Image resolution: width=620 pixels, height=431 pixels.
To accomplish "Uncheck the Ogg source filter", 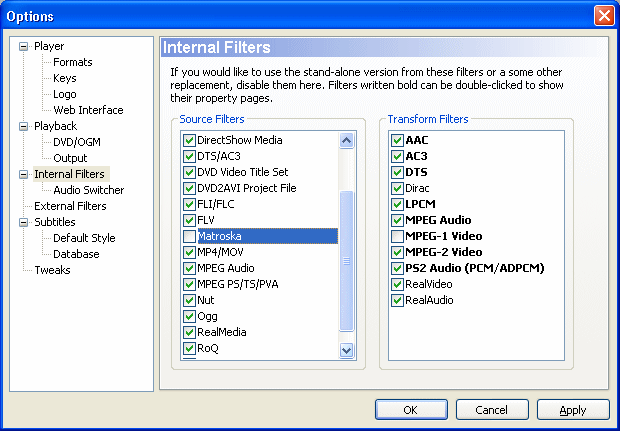I will coord(189,316).
